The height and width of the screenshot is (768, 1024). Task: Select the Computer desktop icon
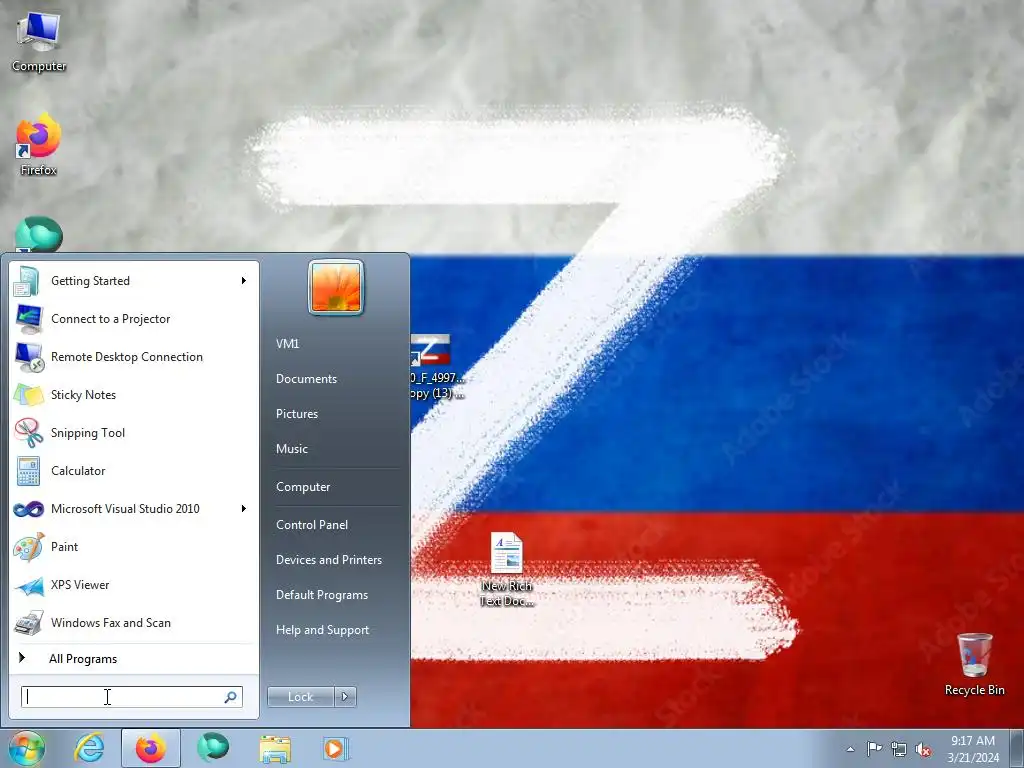coord(38,40)
